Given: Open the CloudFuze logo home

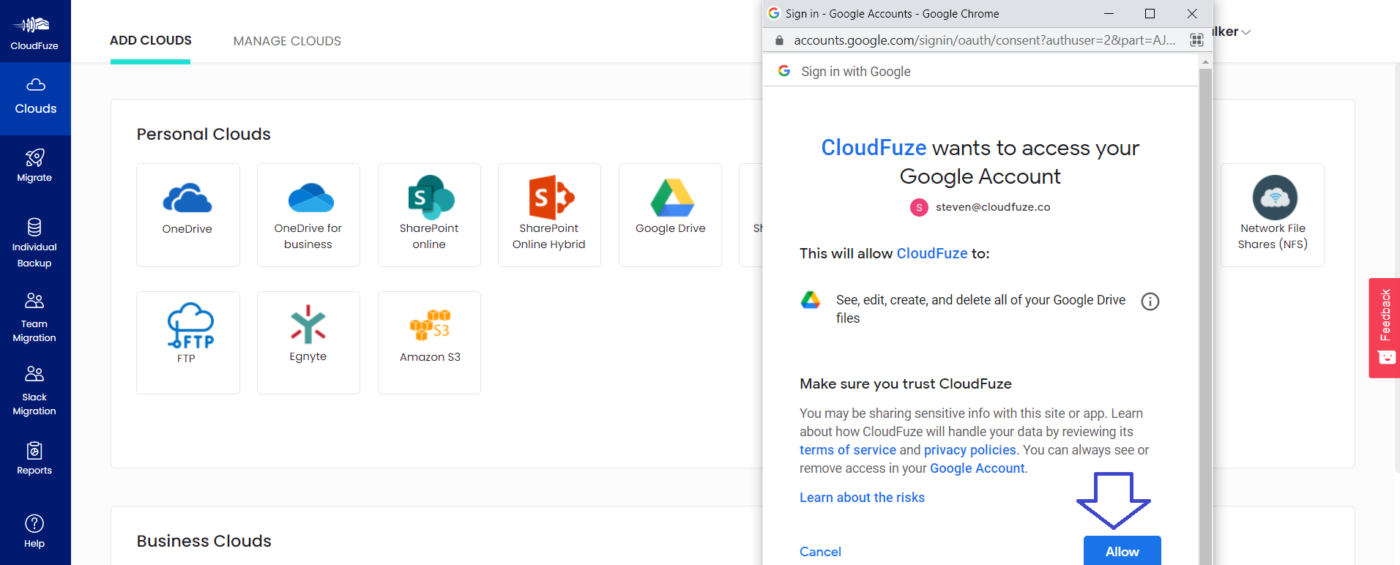Looking at the screenshot, I should [35, 31].
